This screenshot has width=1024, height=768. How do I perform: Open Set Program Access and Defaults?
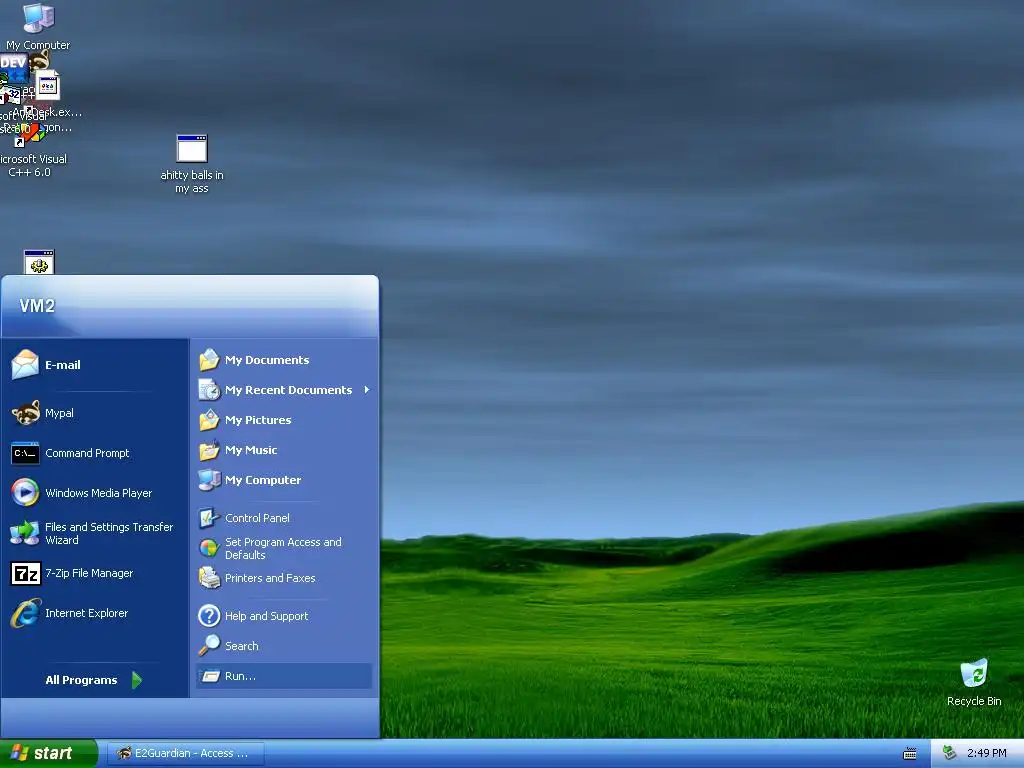pos(283,548)
